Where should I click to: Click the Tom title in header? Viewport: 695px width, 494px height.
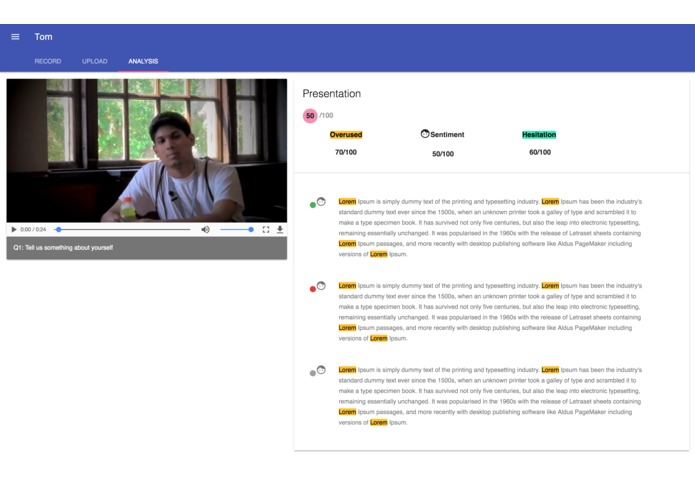pyautogui.click(x=43, y=37)
